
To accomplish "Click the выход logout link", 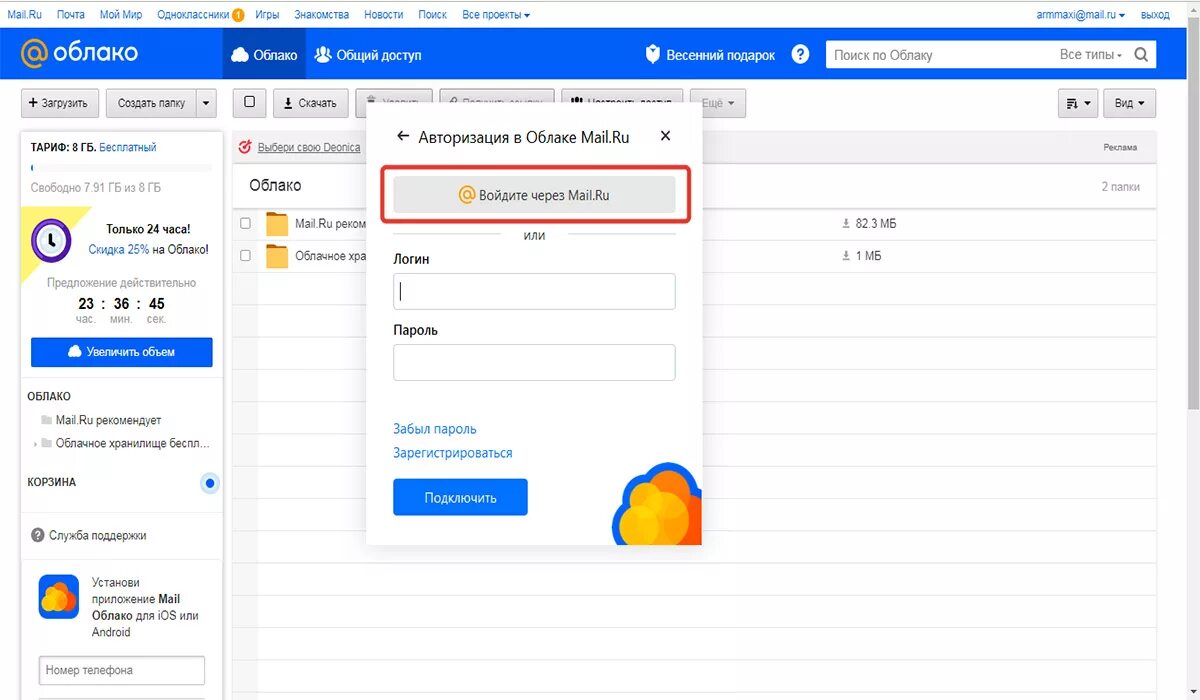I will coord(1155,15).
